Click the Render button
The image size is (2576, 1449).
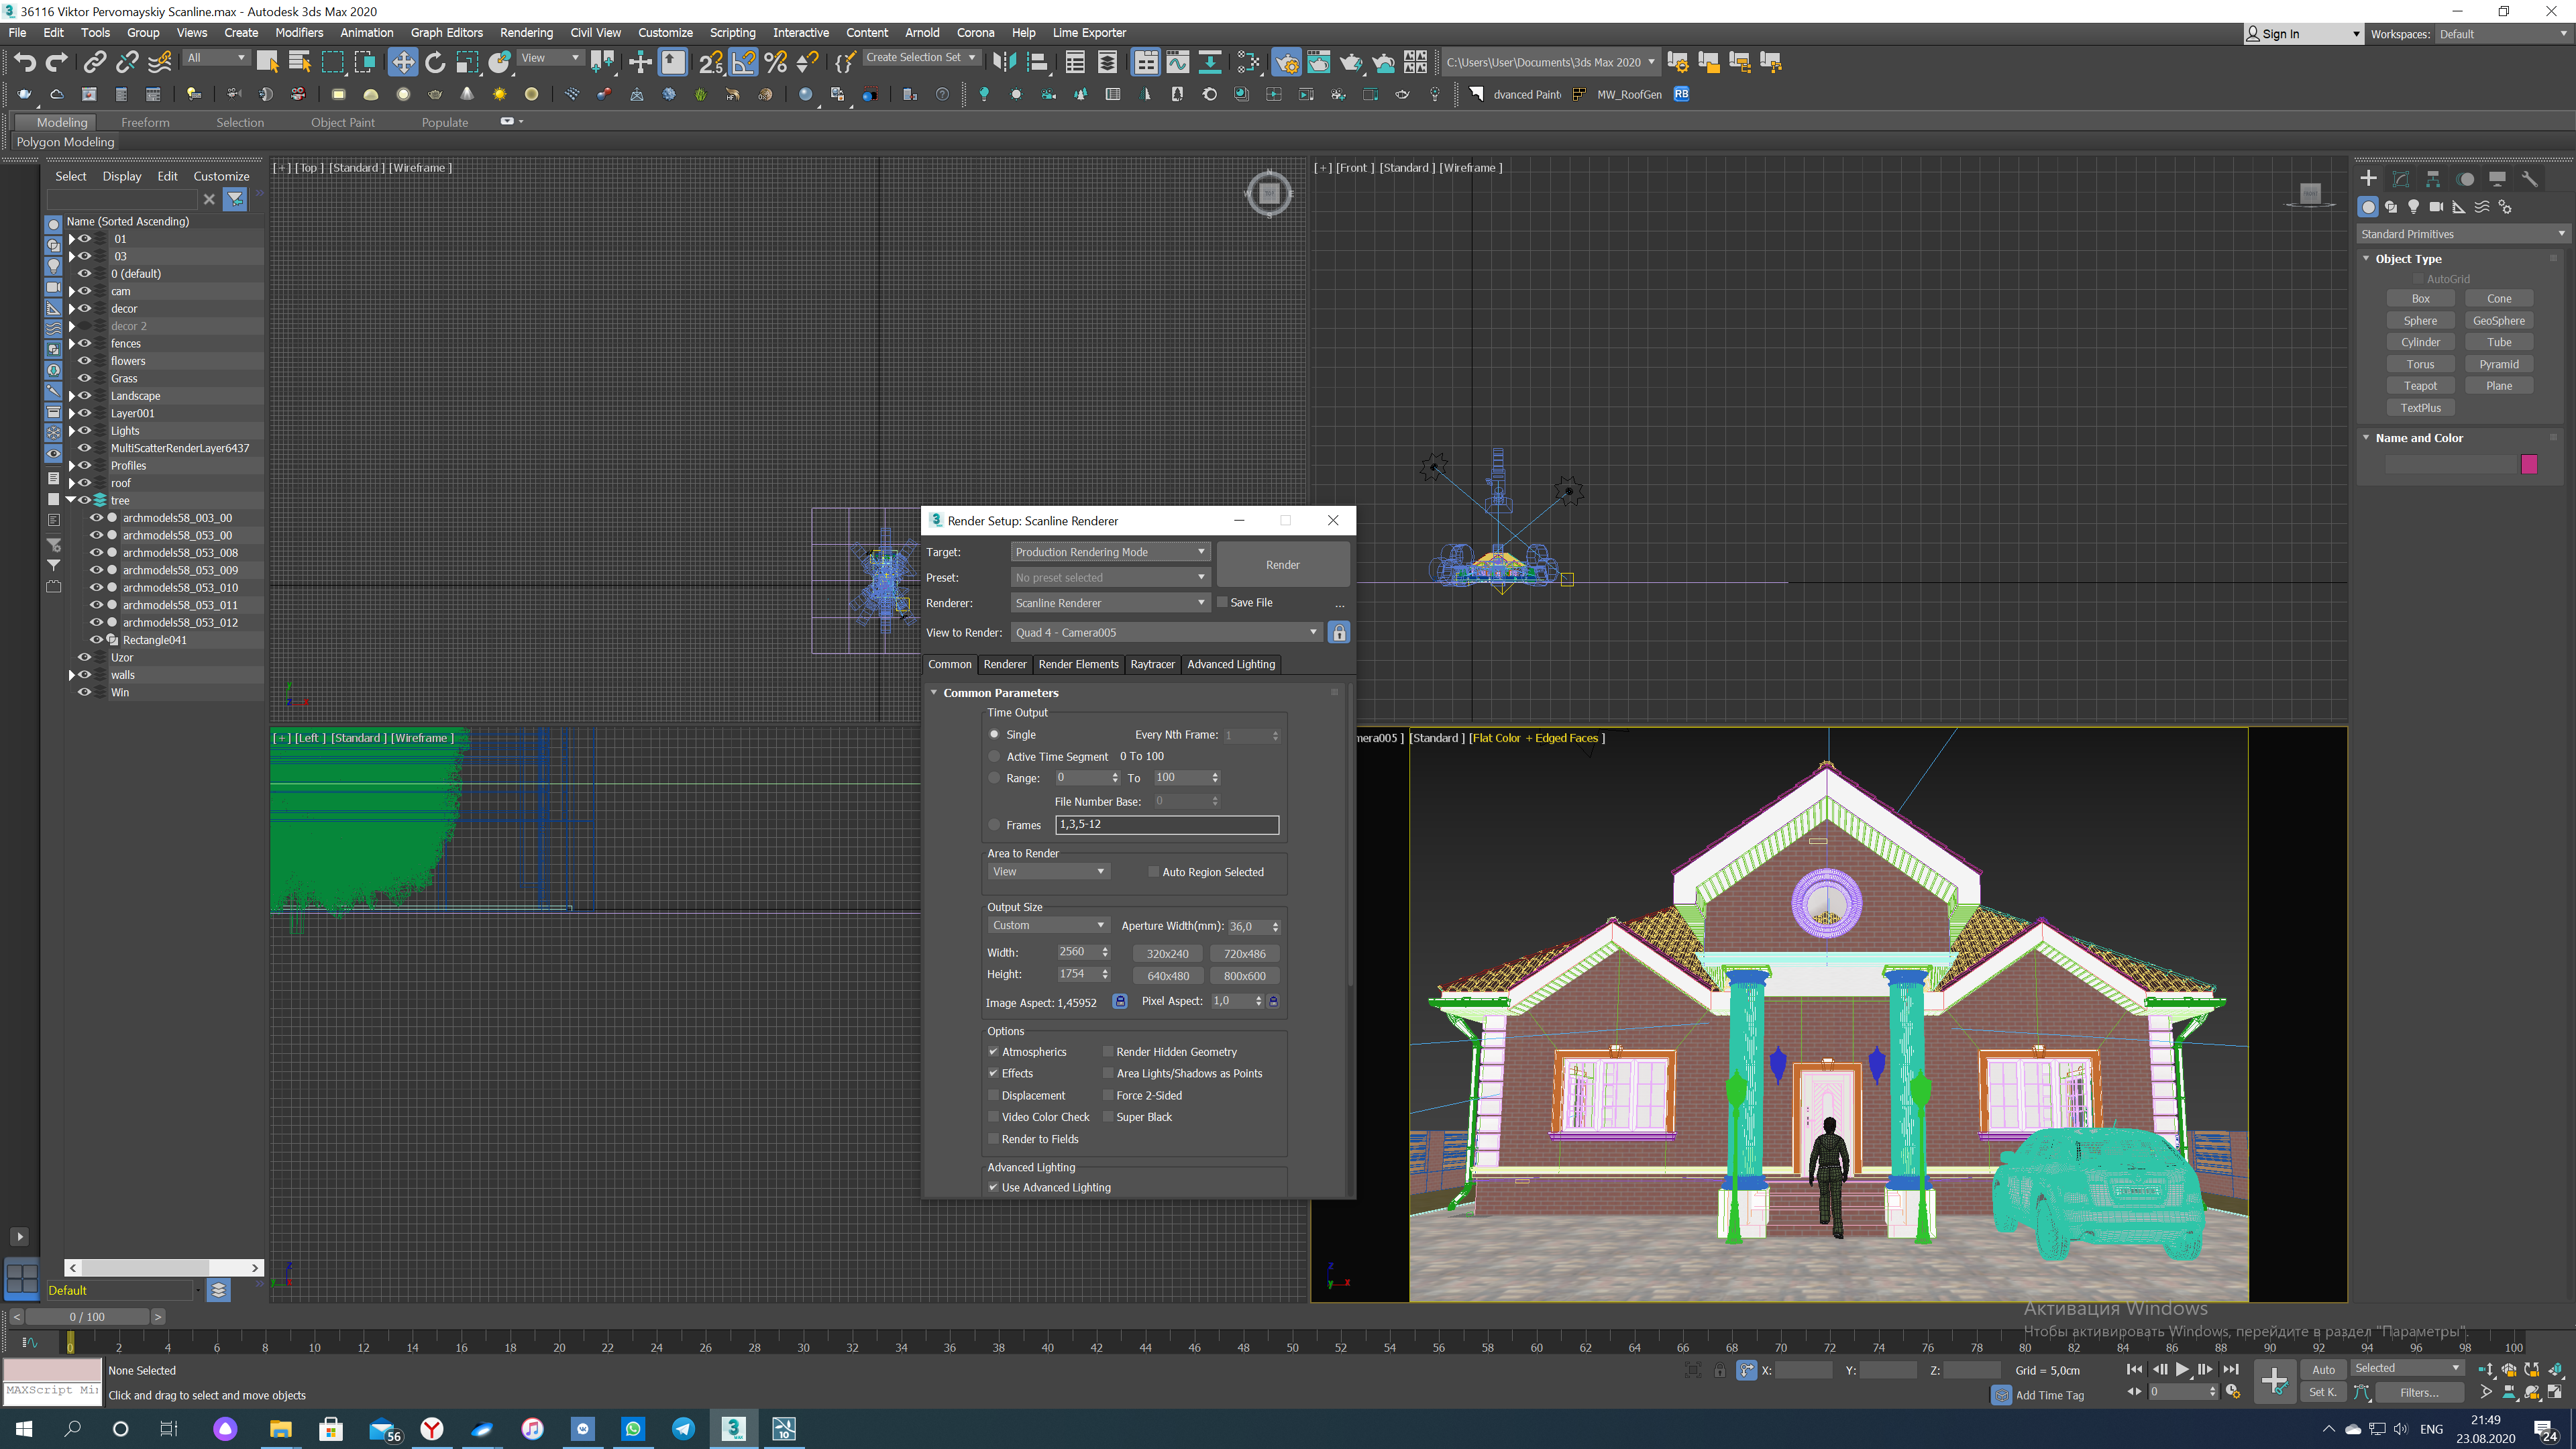pos(1283,565)
